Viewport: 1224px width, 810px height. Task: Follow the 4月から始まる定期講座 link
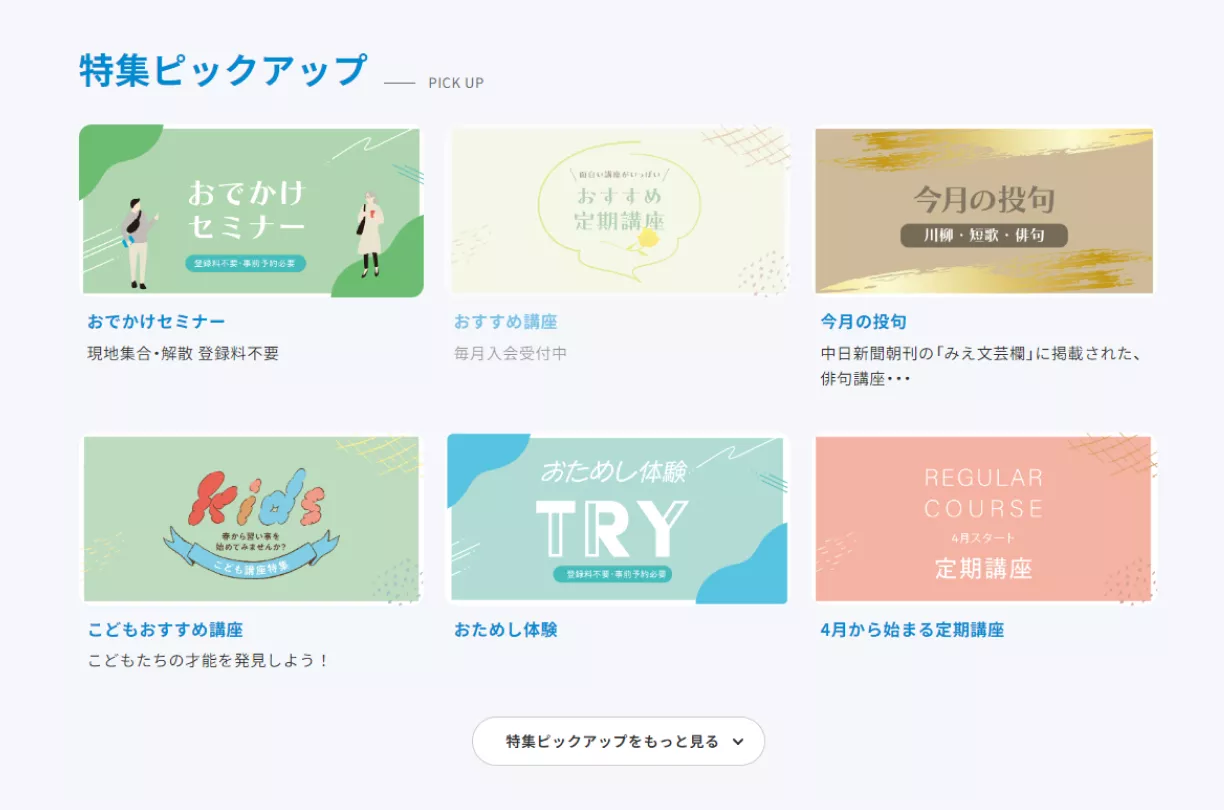tap(912, 630)
